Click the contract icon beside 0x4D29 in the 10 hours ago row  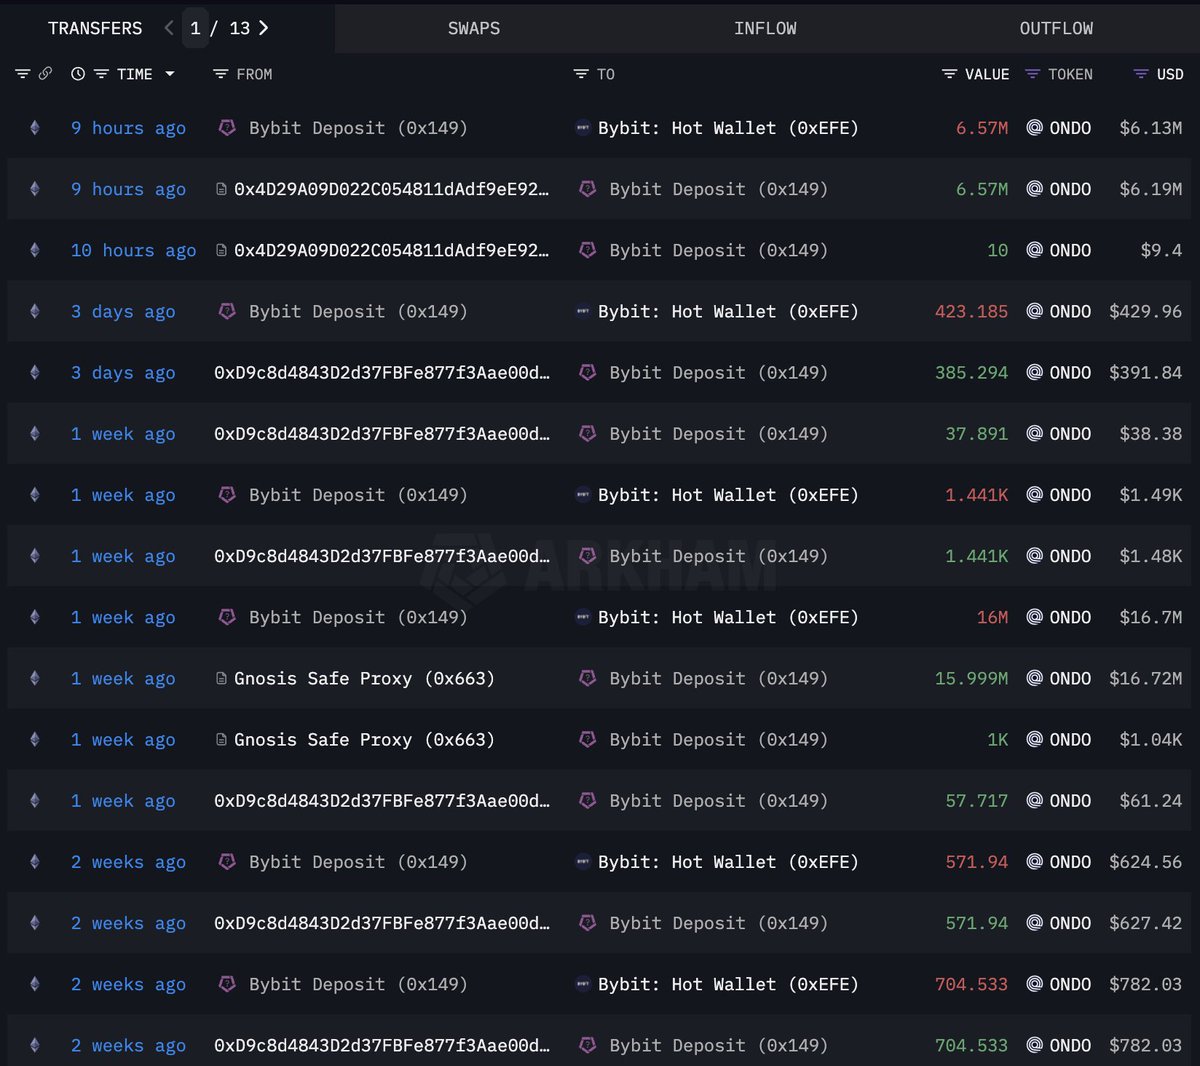pos(221,250)
